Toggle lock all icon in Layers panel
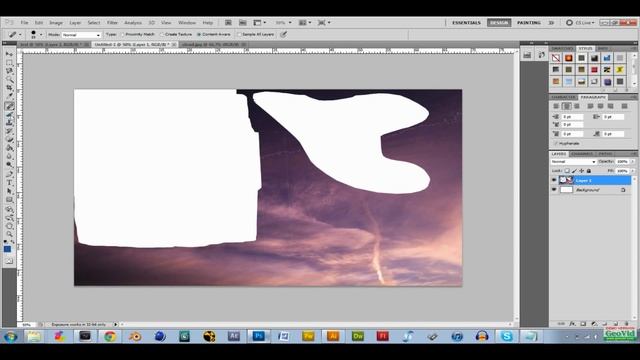 pos(589,171)
